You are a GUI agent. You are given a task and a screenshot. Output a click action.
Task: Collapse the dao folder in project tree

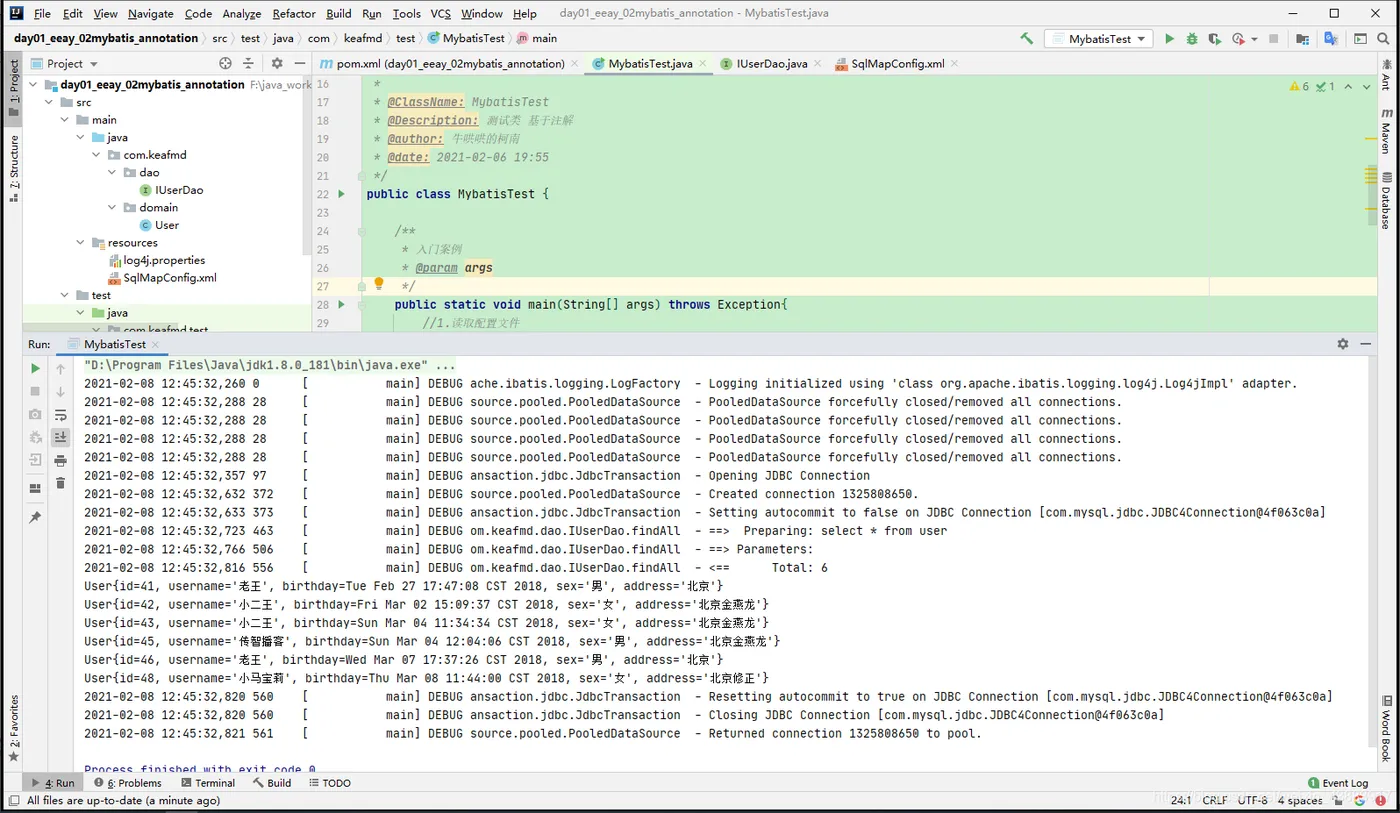[x=113, y=173]
